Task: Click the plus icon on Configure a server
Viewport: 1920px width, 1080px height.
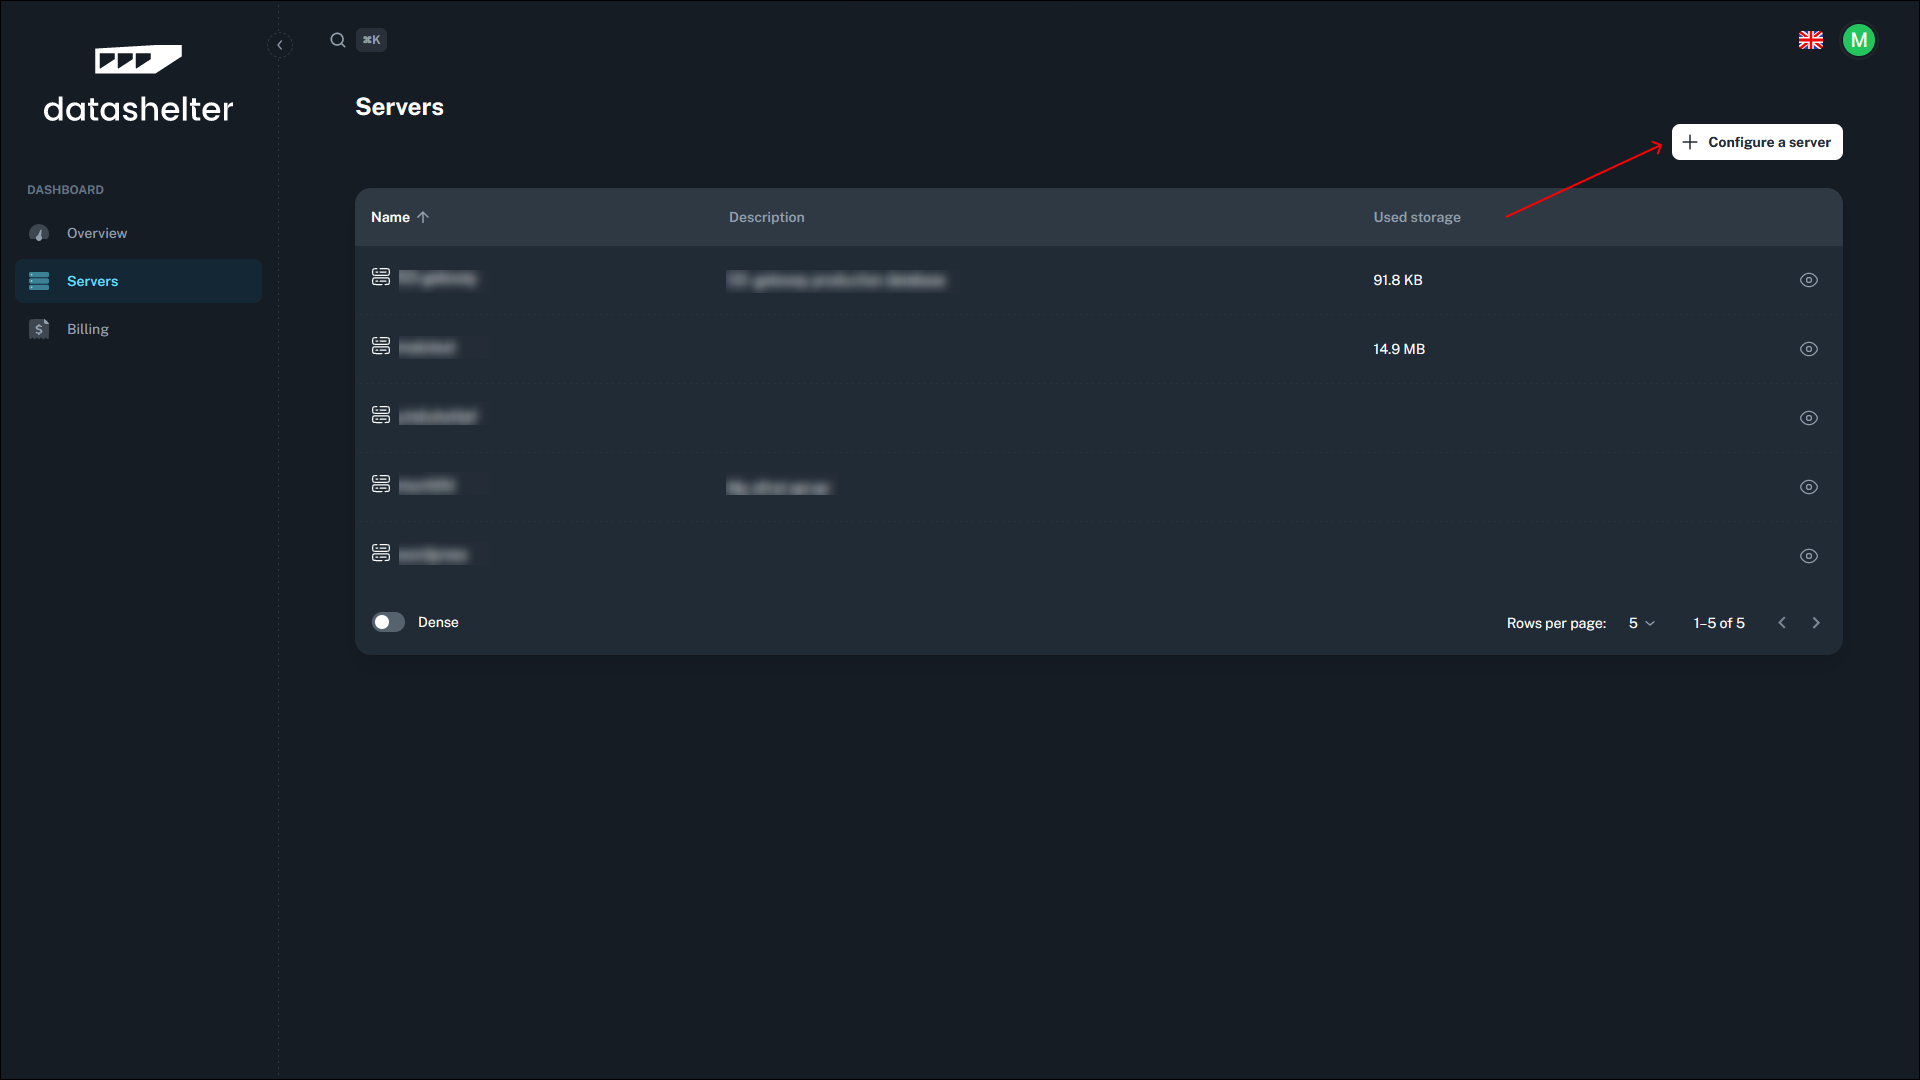Action: (1690, 142)
